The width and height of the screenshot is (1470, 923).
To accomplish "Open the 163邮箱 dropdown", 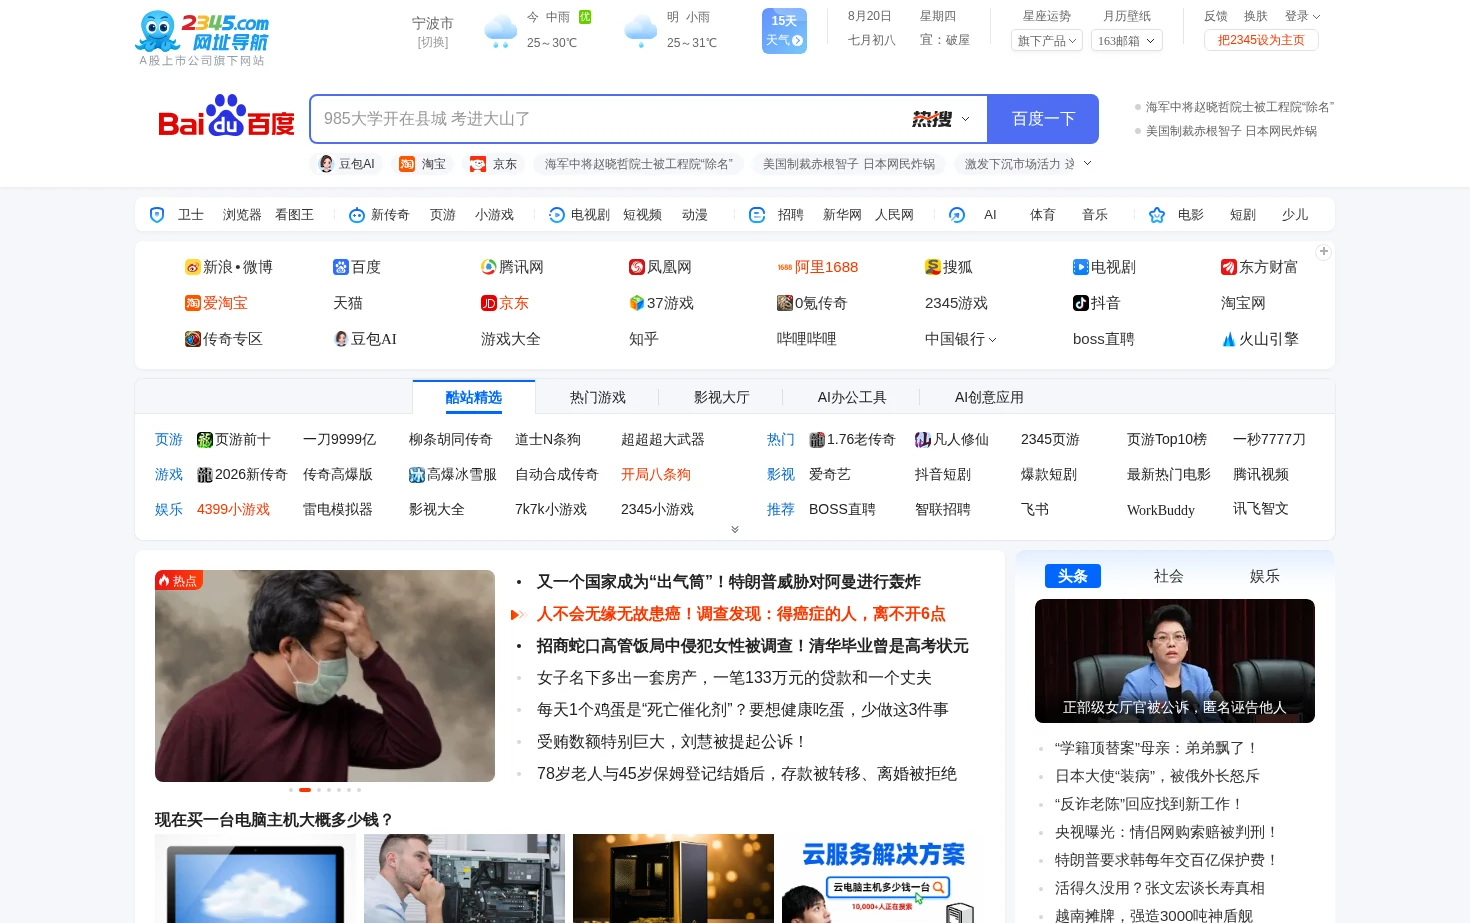I will 1126,41.
